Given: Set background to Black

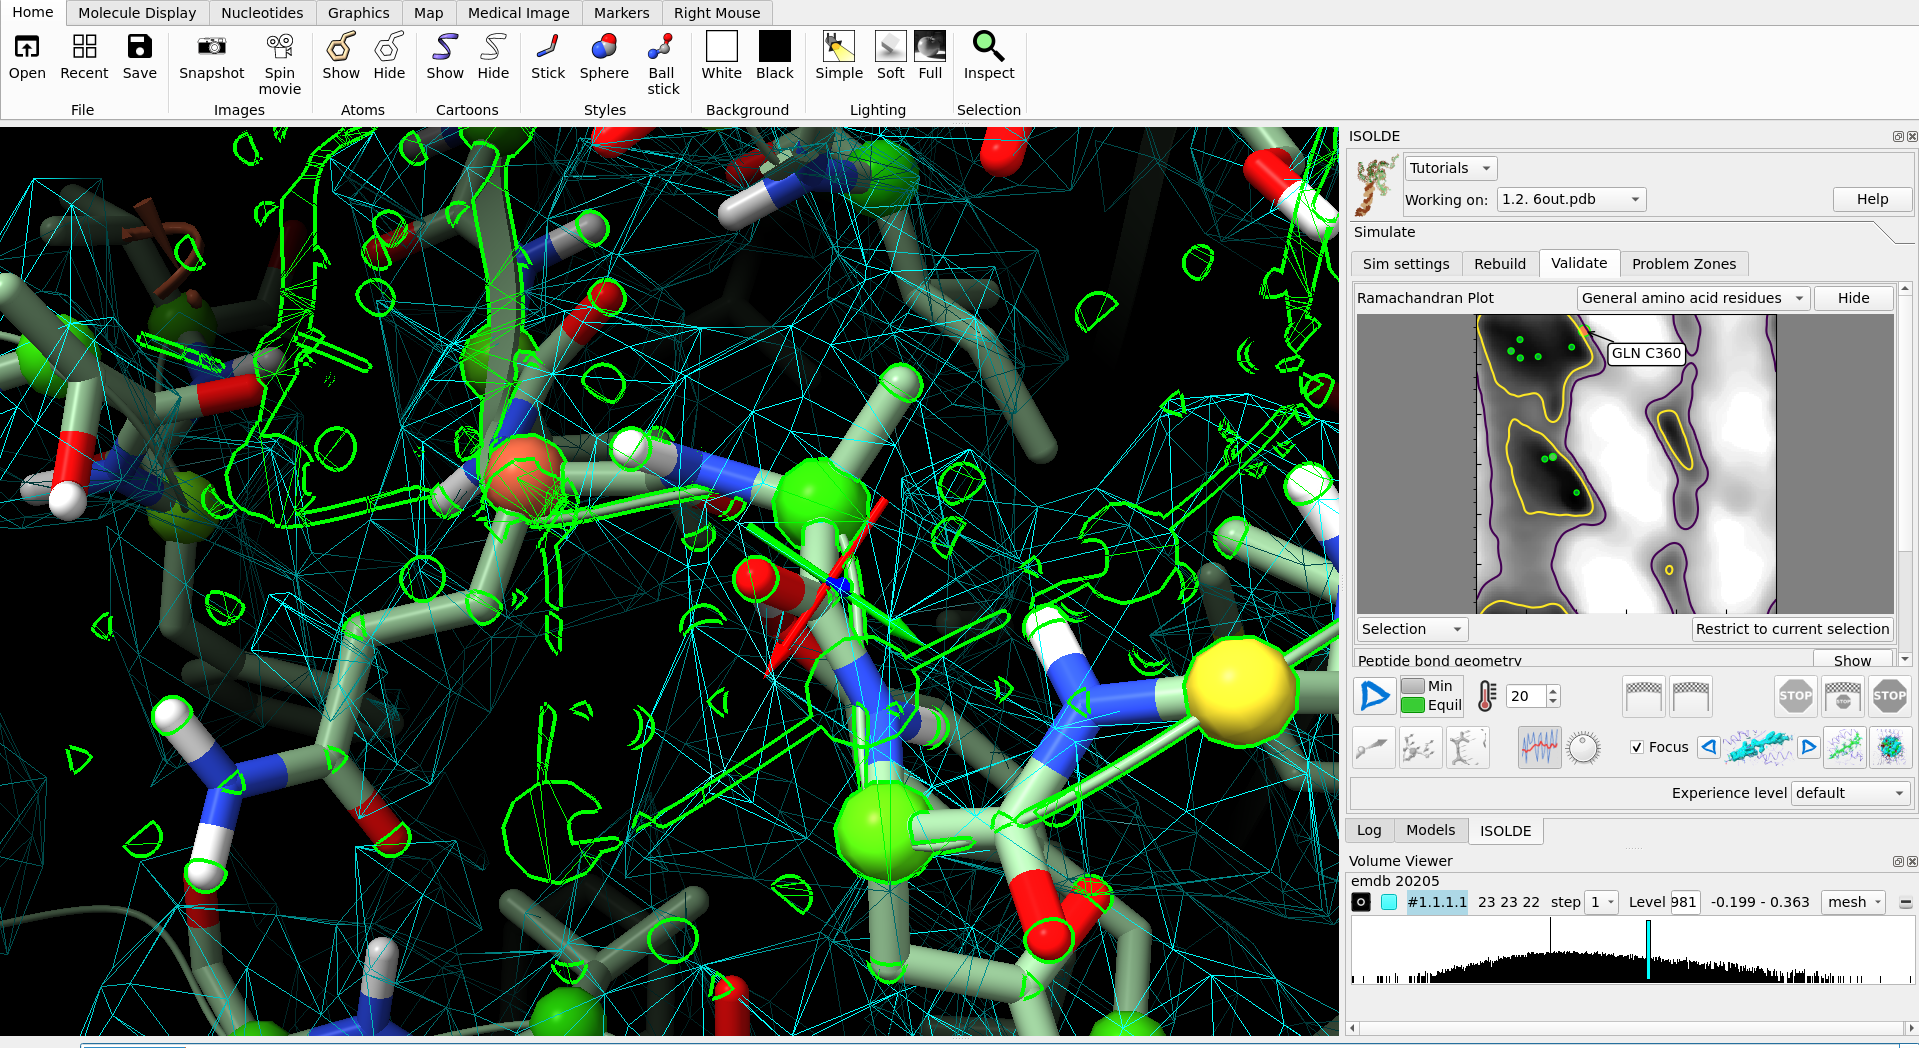Looking at the screenshot, I should tap(774, 47).
